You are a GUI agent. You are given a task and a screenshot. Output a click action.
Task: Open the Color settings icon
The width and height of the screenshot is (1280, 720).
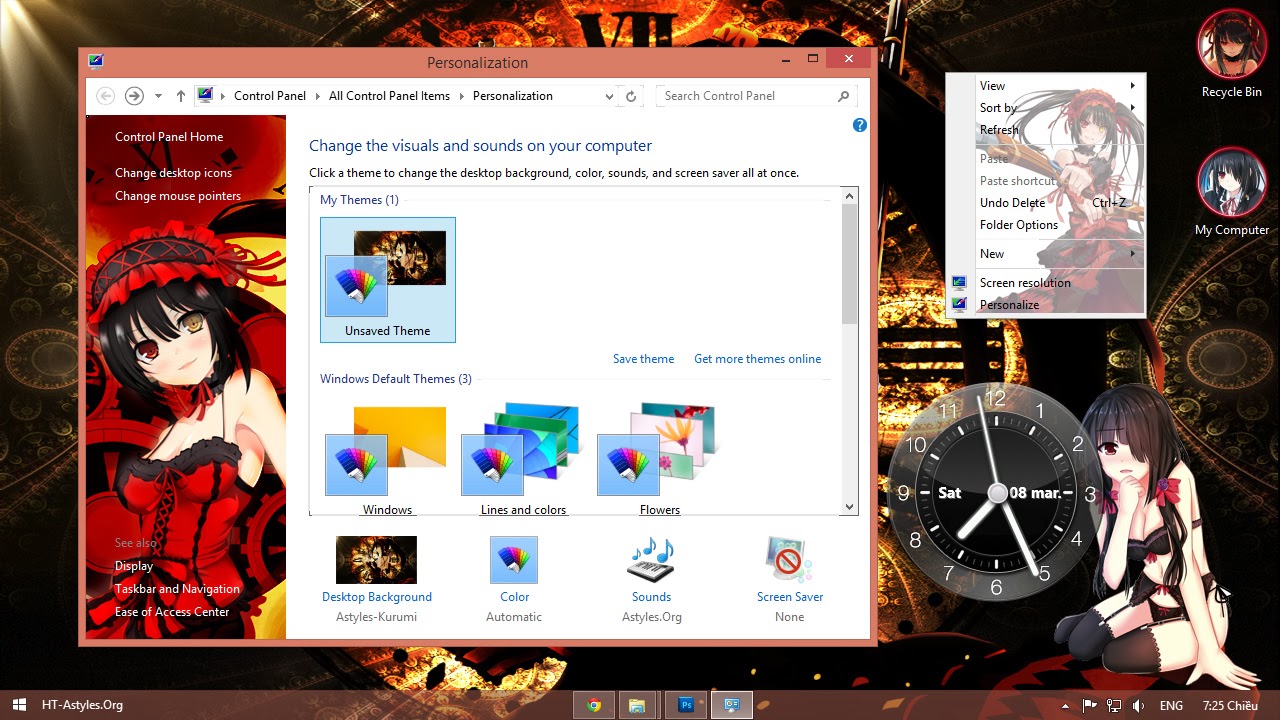coord(514,560)
